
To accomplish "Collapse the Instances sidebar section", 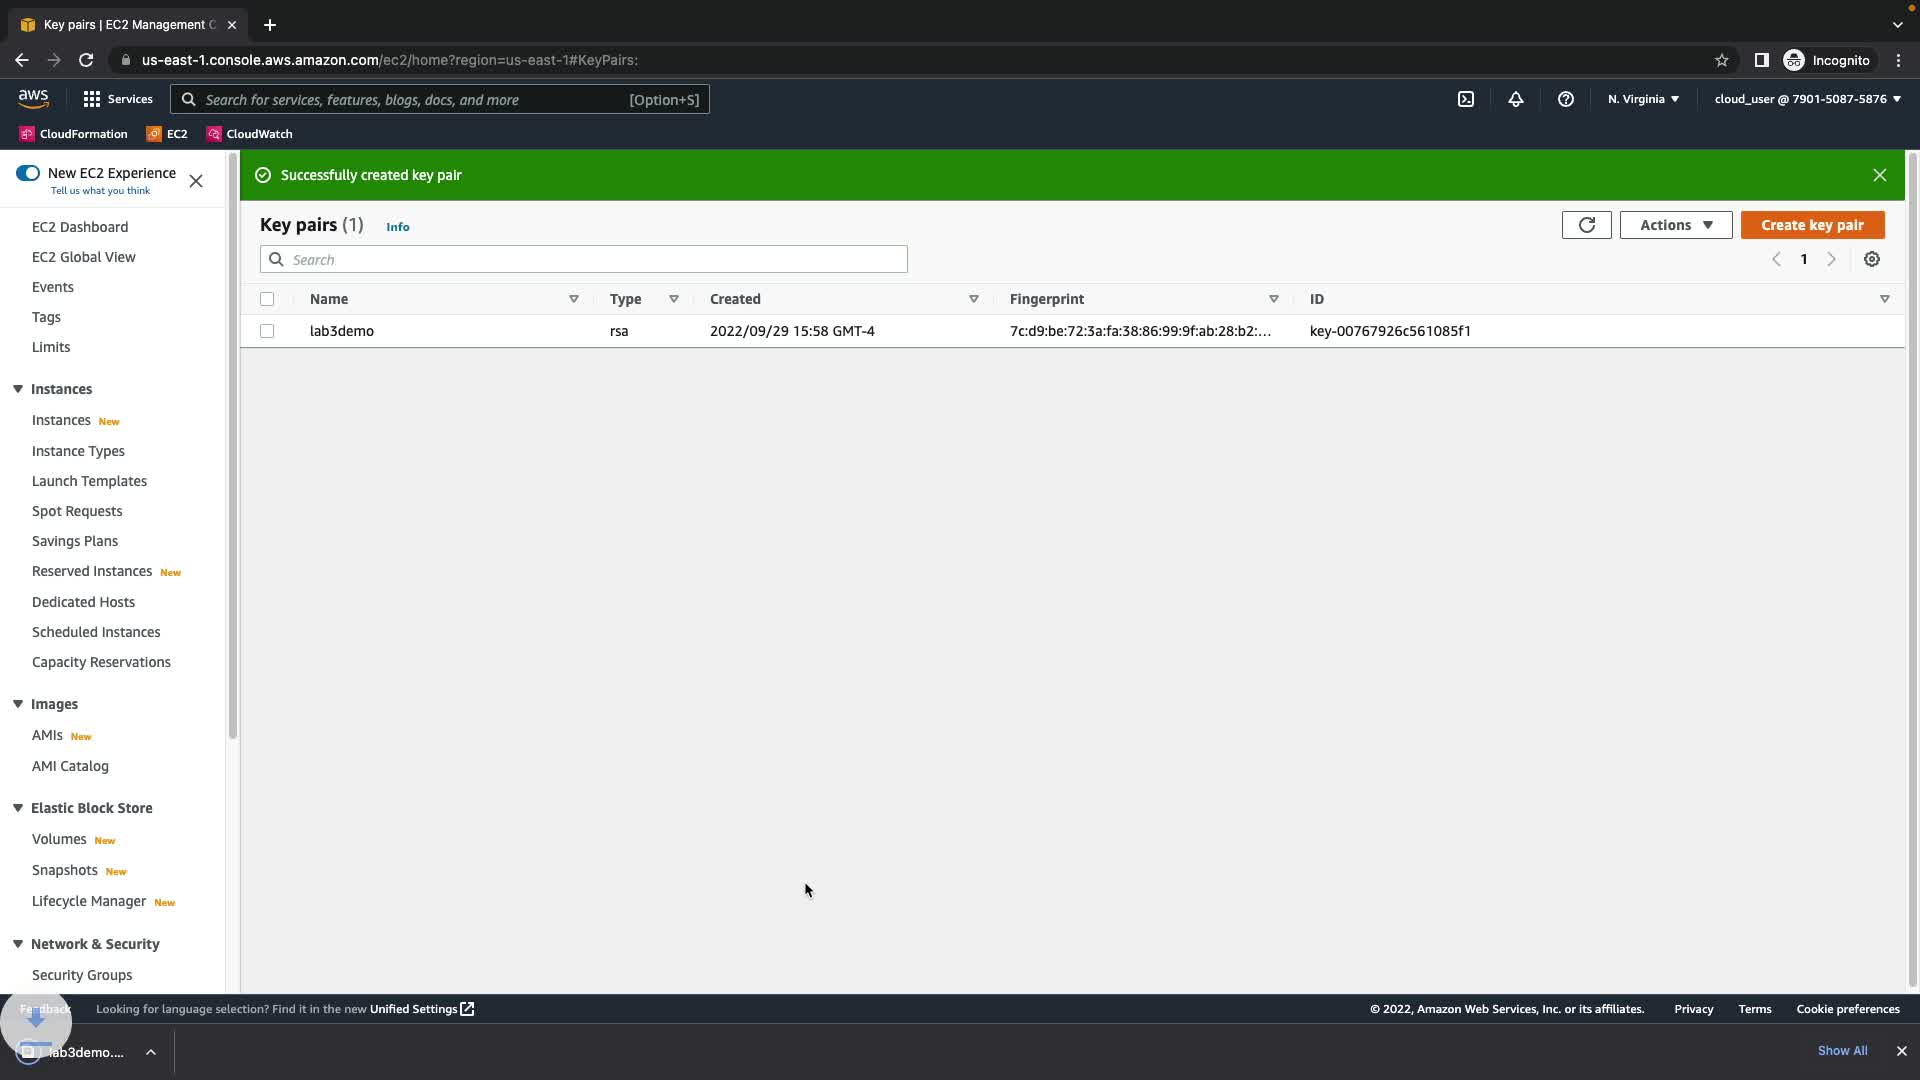I will pyautogui.click(x=18, y=389).
